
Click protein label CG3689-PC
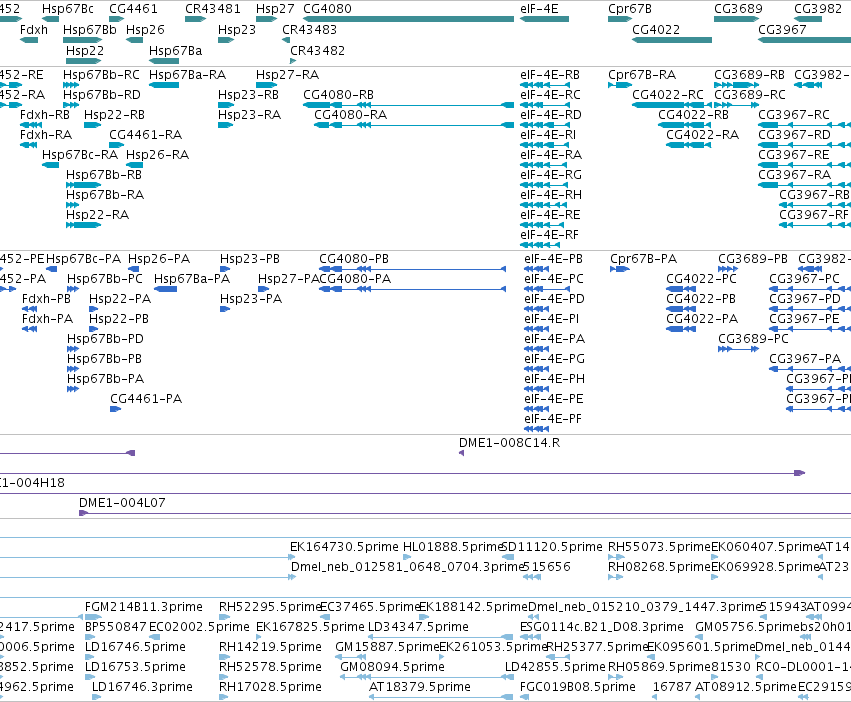tap(753, 339)
